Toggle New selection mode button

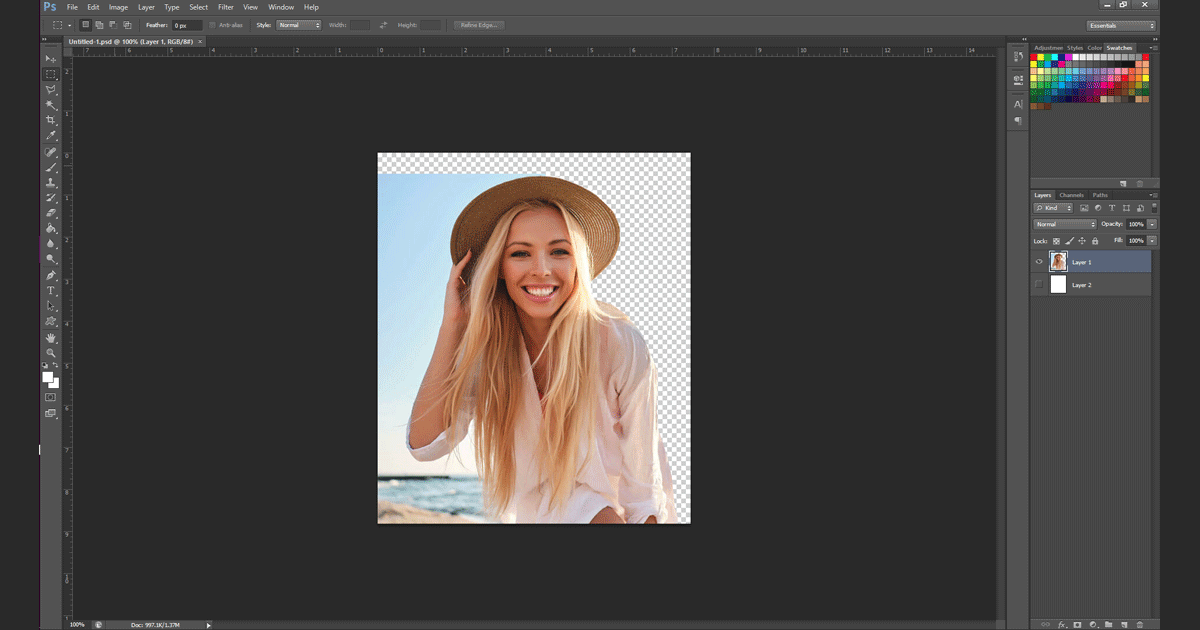point(85,24)
